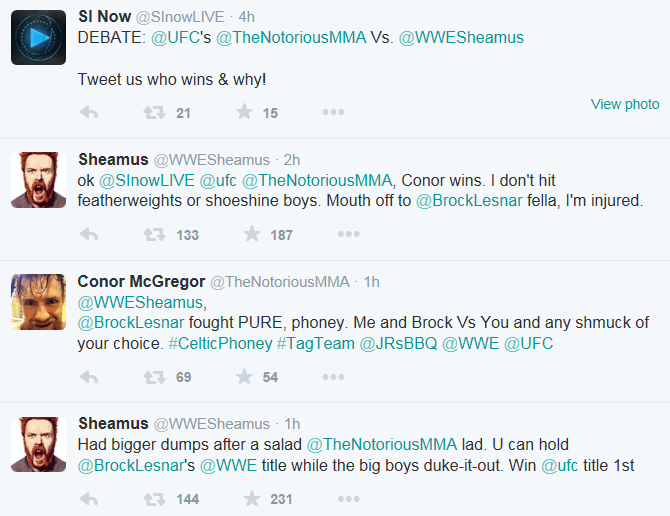
Task: Retweet Conor McGregor's tweet
Action: coord(153,377)
